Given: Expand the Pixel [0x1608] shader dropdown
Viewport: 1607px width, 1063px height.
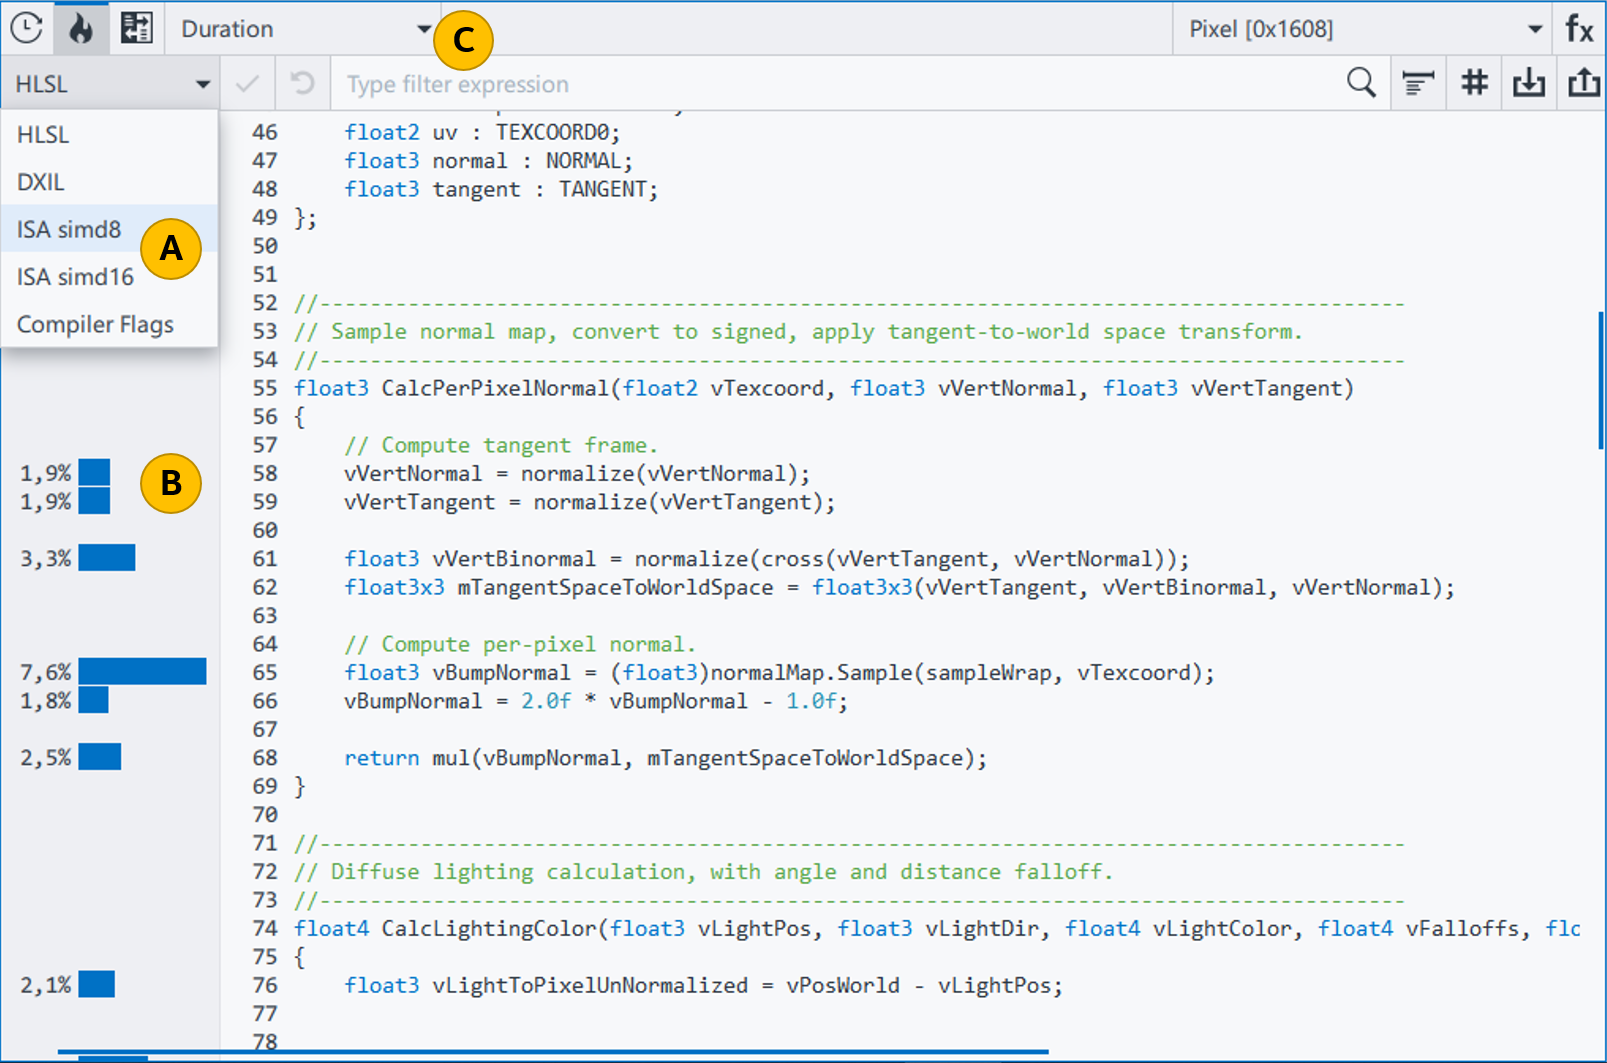Looking at the screenshot, I should (1362, 29).
